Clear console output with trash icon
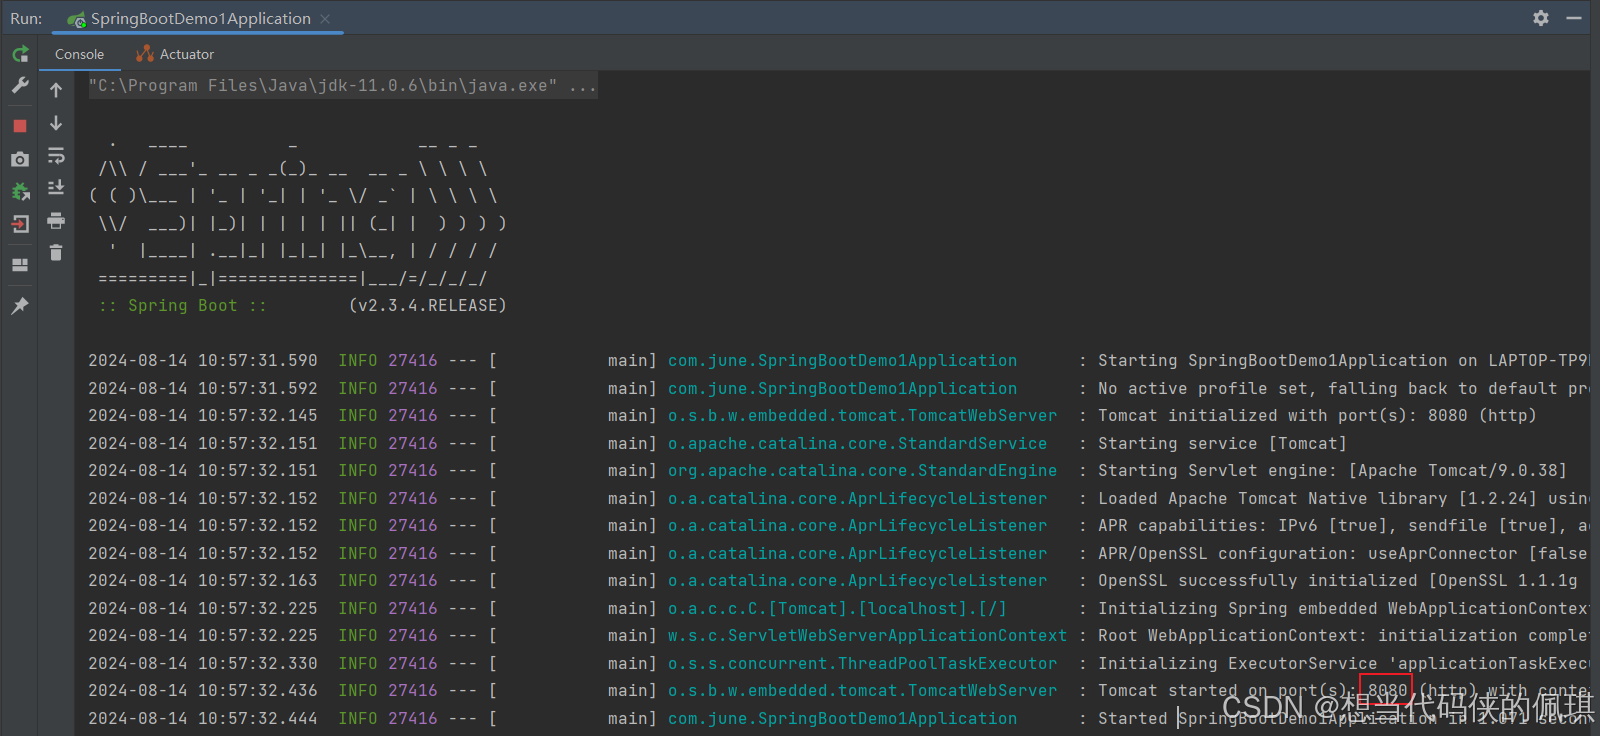This screenshot has width=1600, height=736. click(x=56, y=253)
